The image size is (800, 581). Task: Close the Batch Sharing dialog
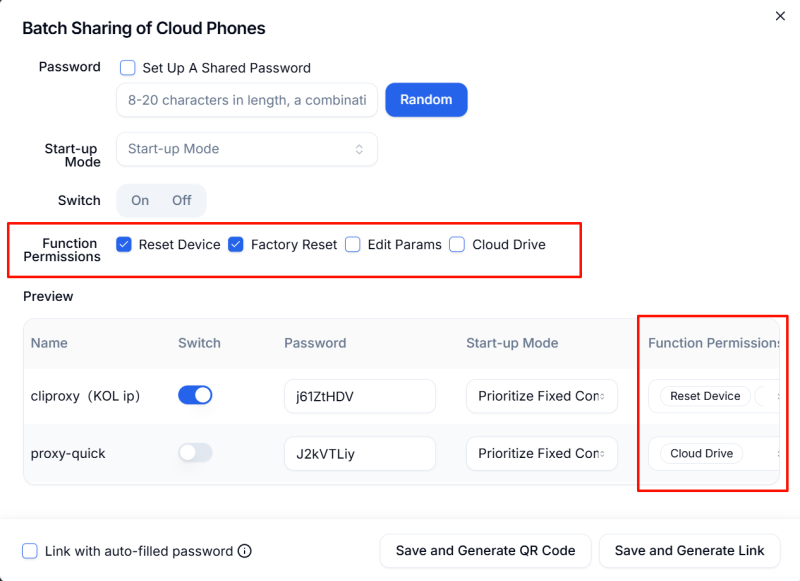780,16
